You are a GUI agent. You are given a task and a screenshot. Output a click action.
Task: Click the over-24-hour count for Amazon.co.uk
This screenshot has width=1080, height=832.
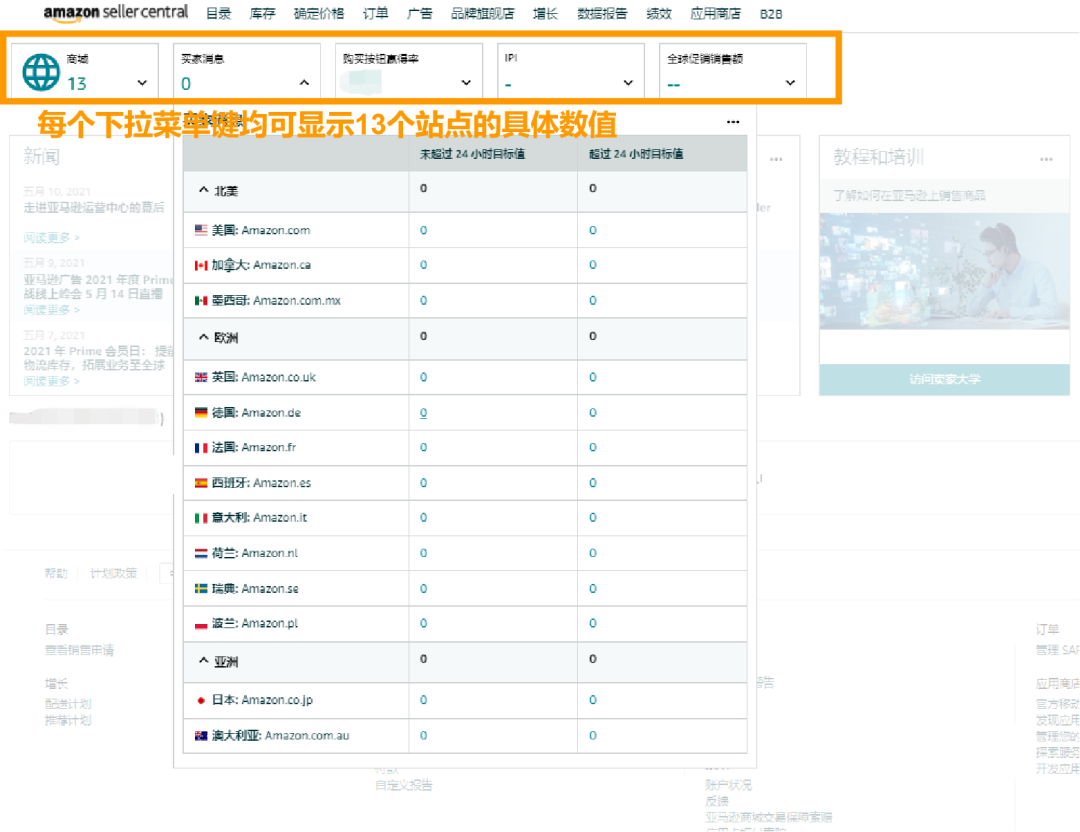point(592,377)
